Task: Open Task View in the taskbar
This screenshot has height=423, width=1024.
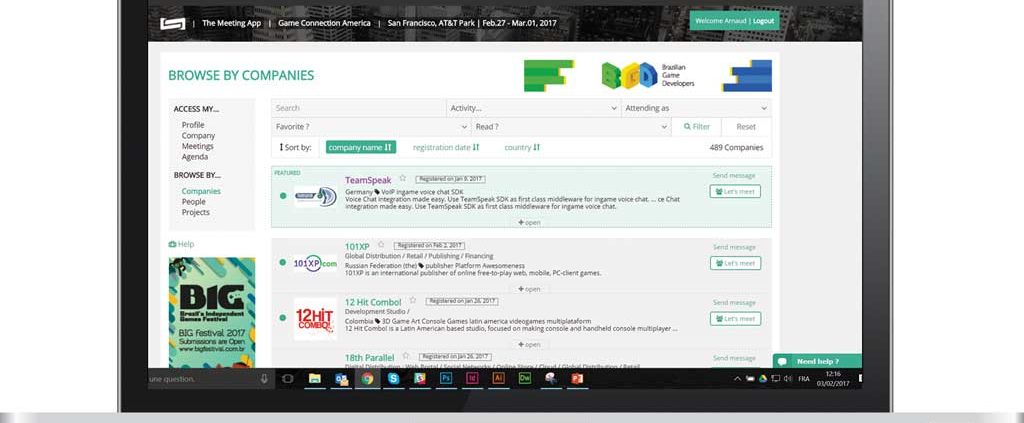Action: click(x=287, y=379)
